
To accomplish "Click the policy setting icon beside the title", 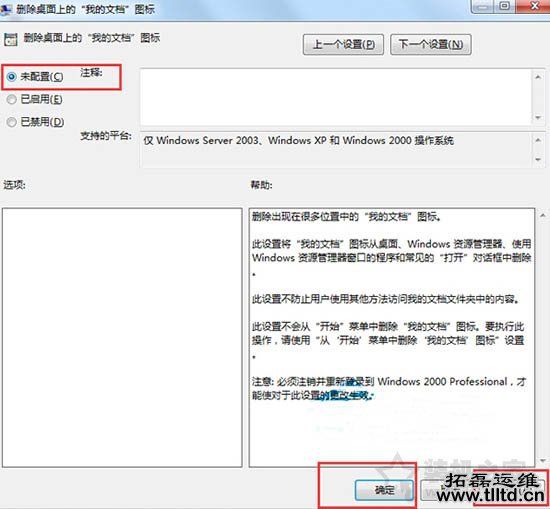I will click(x=10, y=39).
